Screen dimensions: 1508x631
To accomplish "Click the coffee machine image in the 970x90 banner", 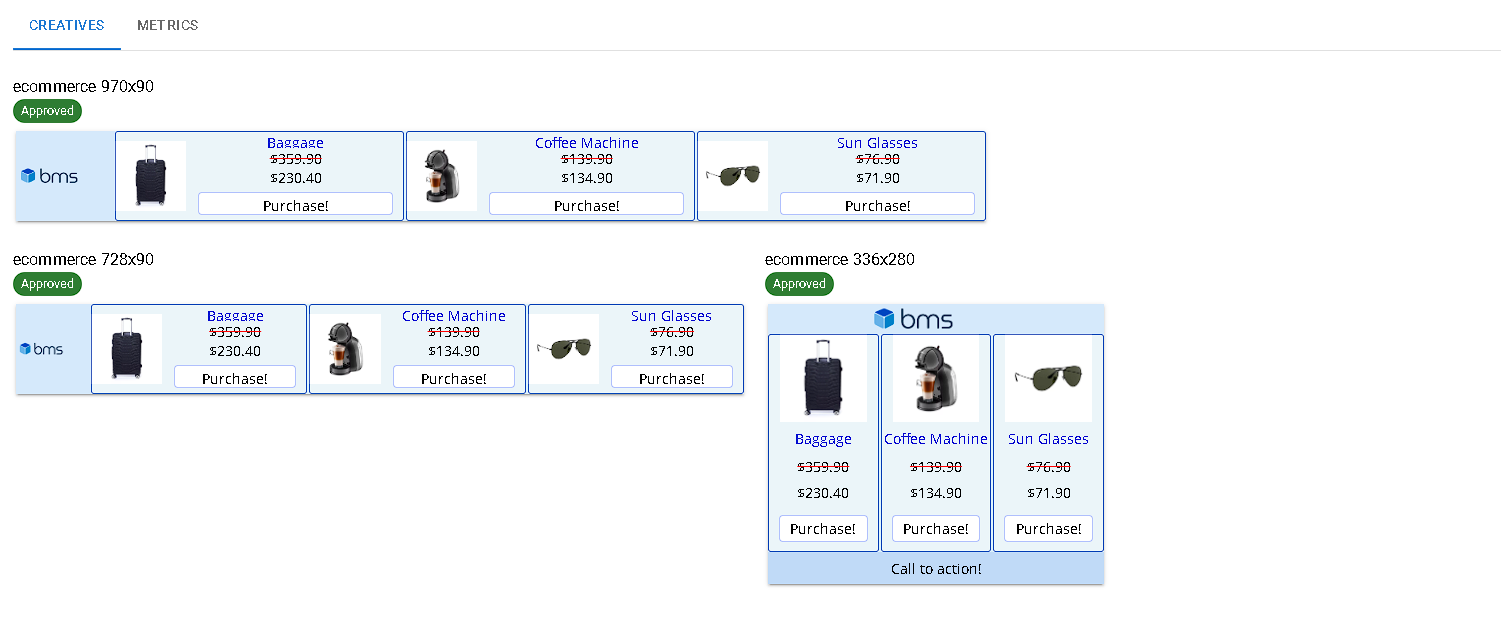I will point(442,176).
